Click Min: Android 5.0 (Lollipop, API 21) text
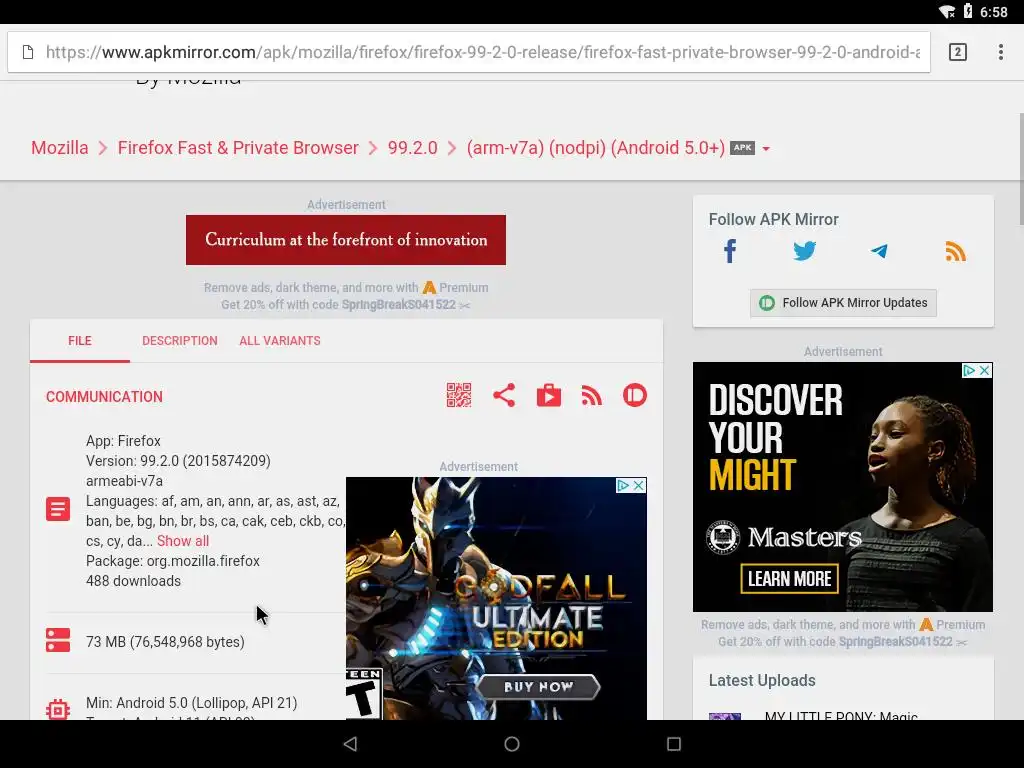 [191, 703]
